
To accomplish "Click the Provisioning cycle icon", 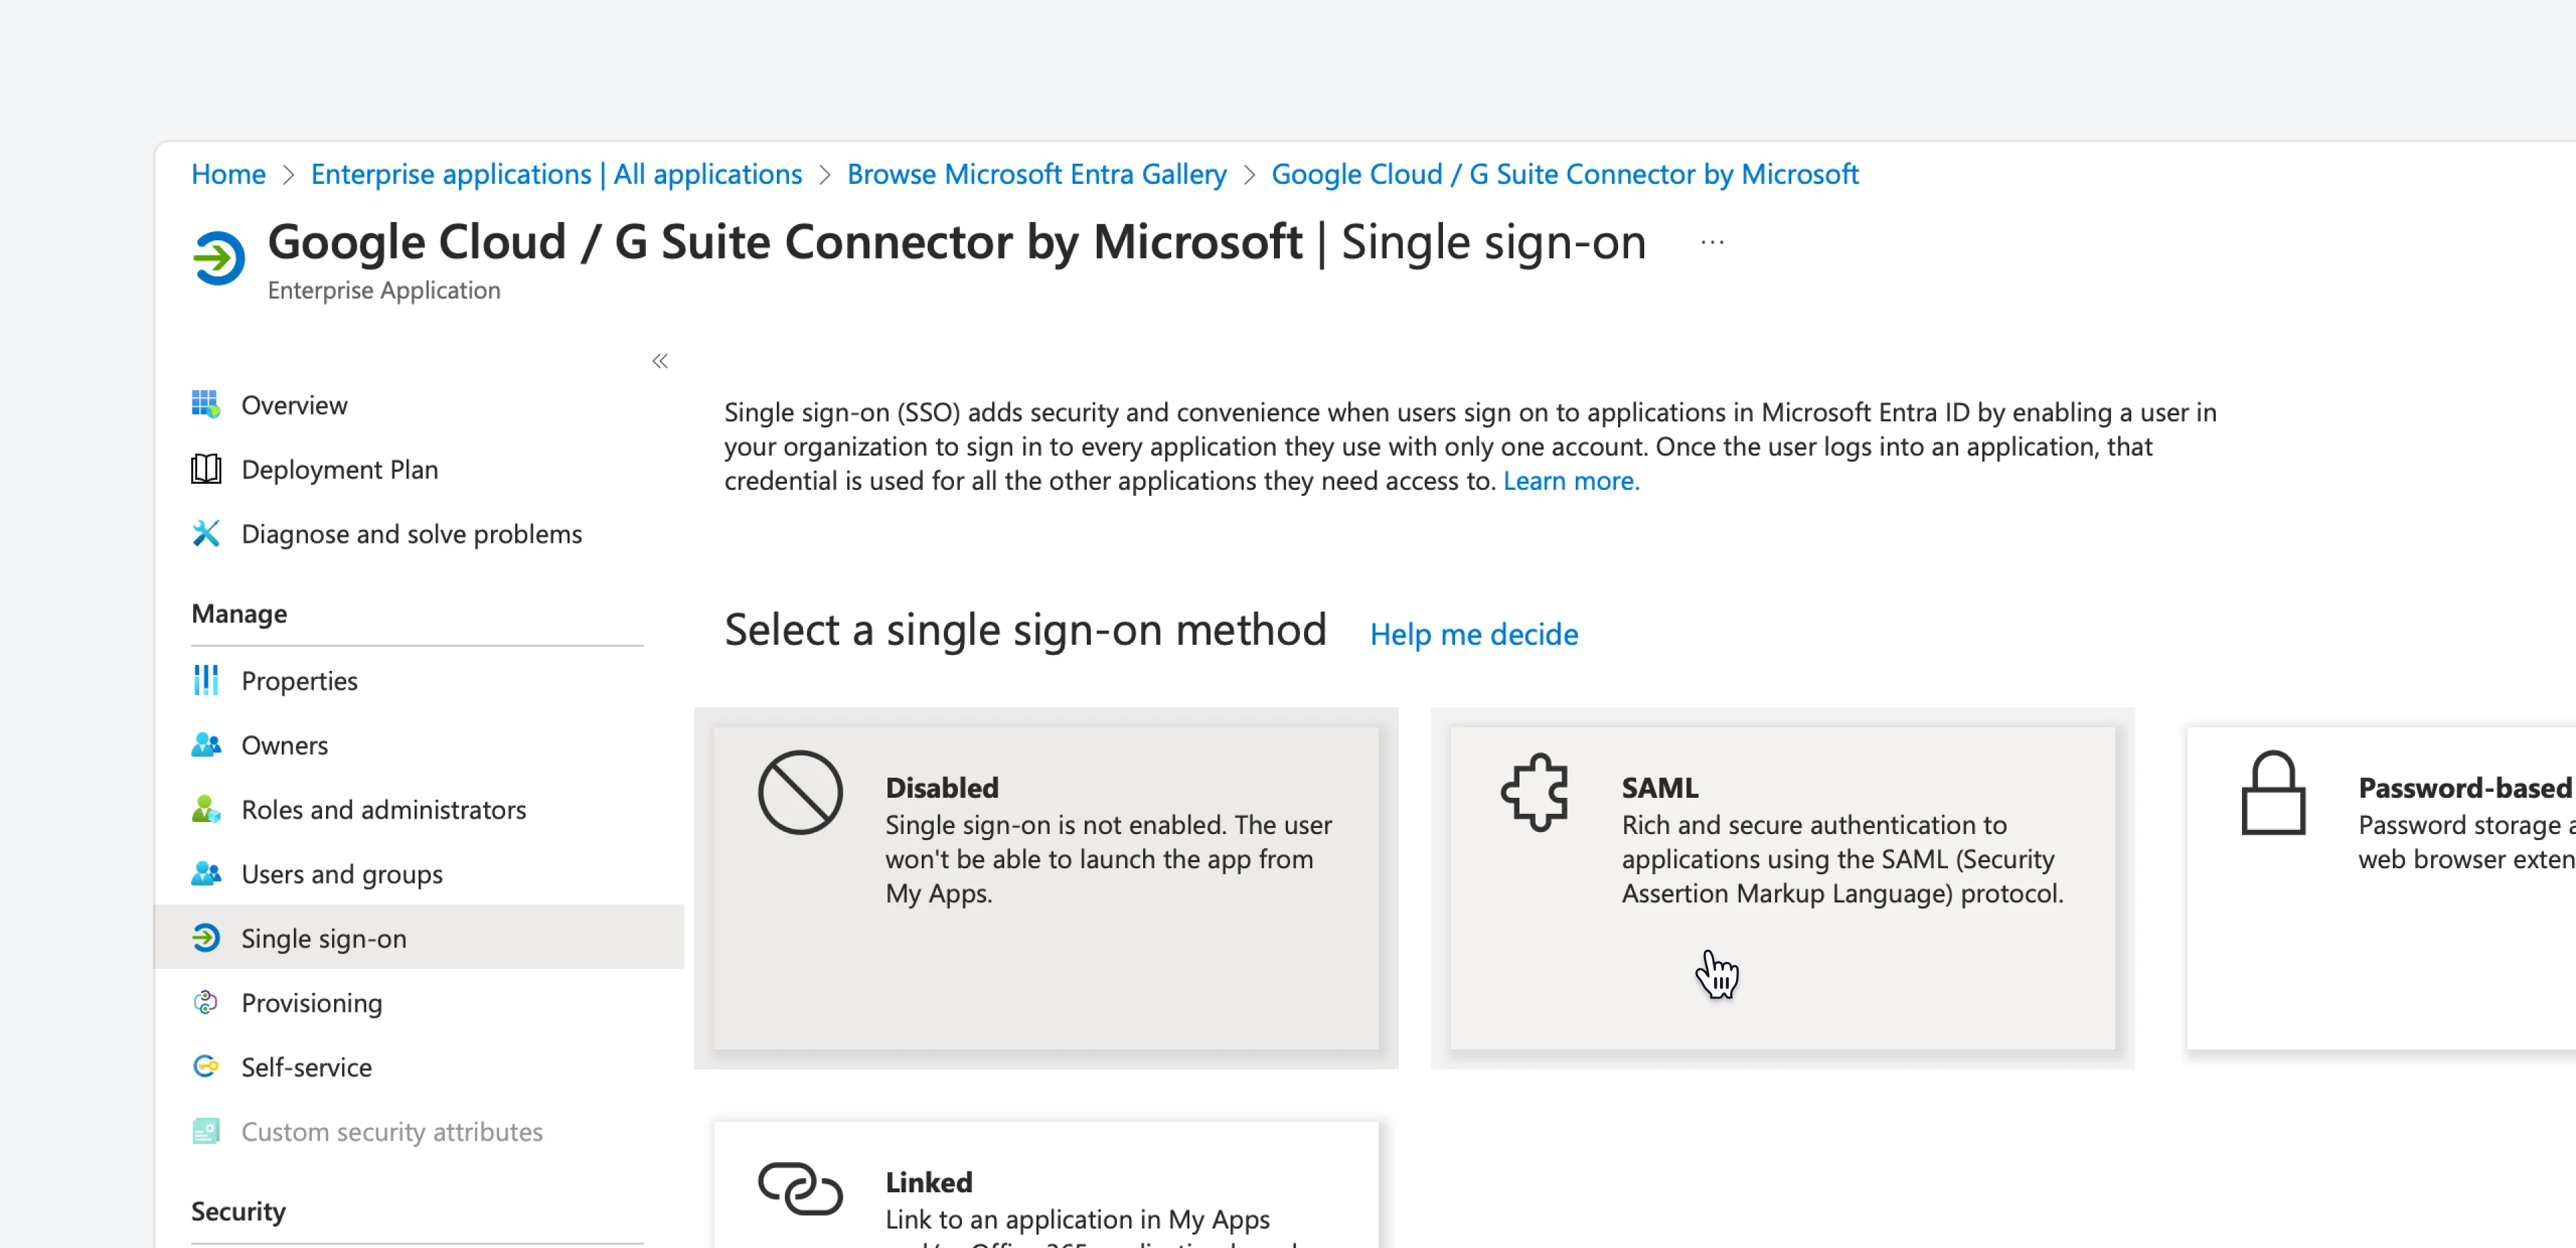I will (206, 1002).
